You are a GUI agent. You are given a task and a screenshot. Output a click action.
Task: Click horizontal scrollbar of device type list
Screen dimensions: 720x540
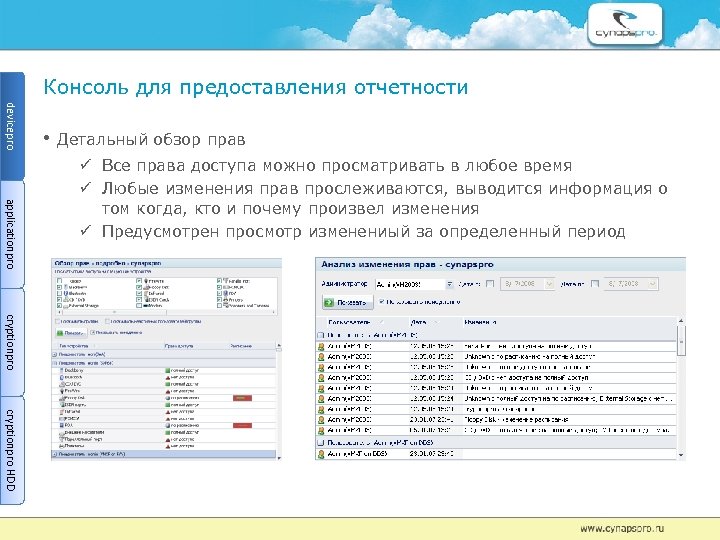click(165, 312)
